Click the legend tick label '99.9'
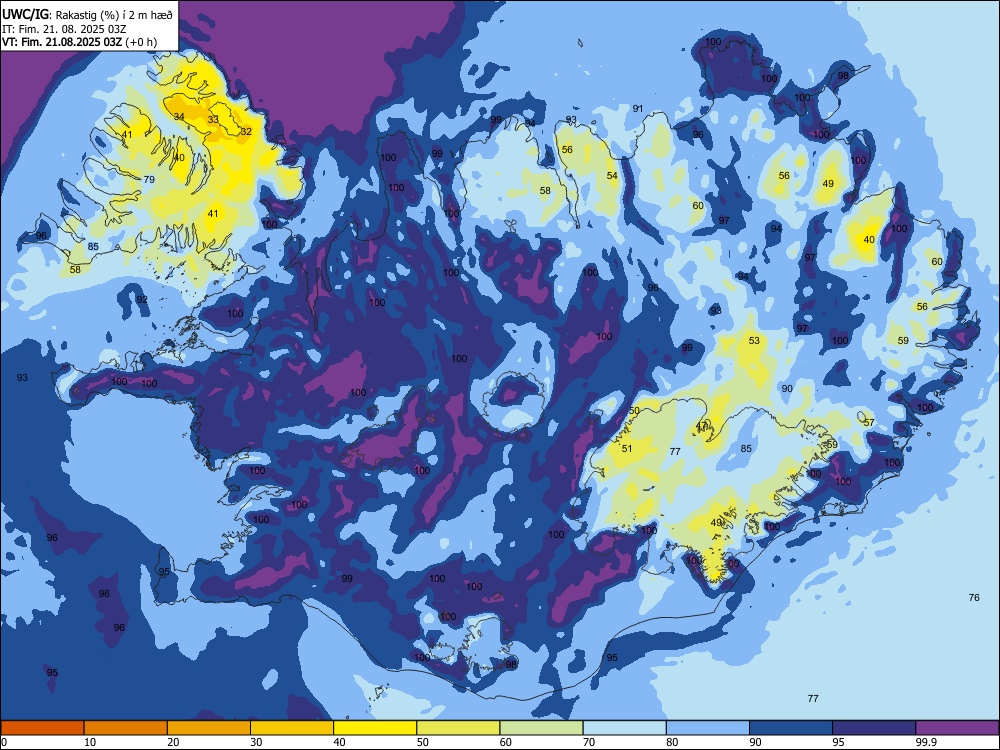This screenshot has width=1000, height=750. 925,742
